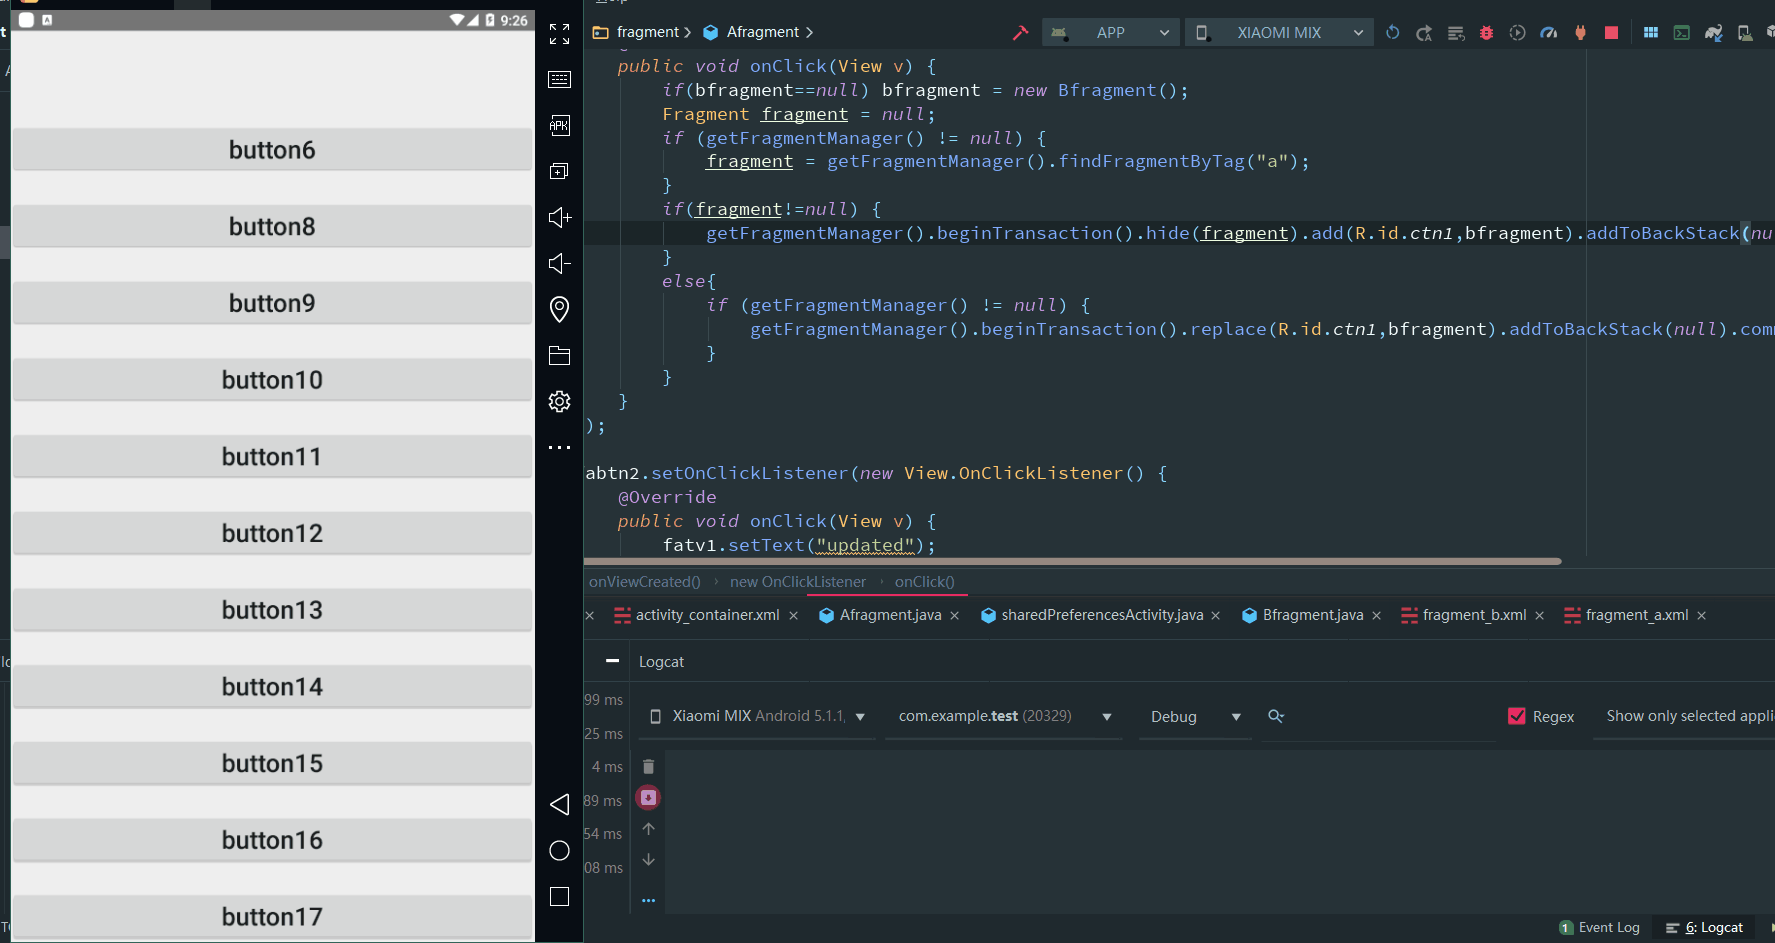Screen dimensions: 1775x943
Task: Click the emulator volume down icon
Action: click(x=559, y=263)
